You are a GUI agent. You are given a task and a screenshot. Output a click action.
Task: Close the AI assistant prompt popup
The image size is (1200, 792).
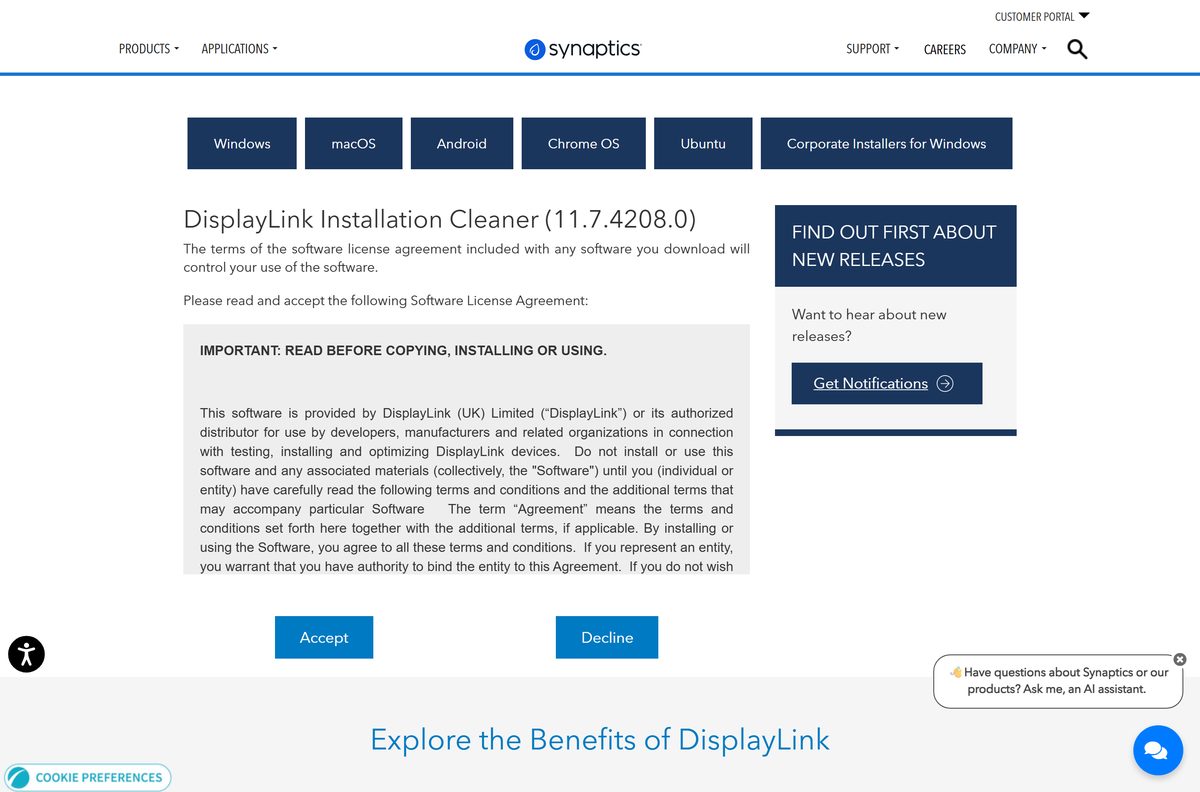pos(1180,659)
